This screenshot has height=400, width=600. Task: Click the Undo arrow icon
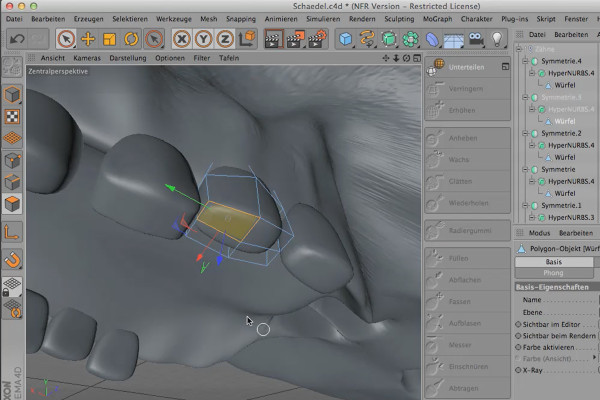pyautogui.click(x=17, y=39)
